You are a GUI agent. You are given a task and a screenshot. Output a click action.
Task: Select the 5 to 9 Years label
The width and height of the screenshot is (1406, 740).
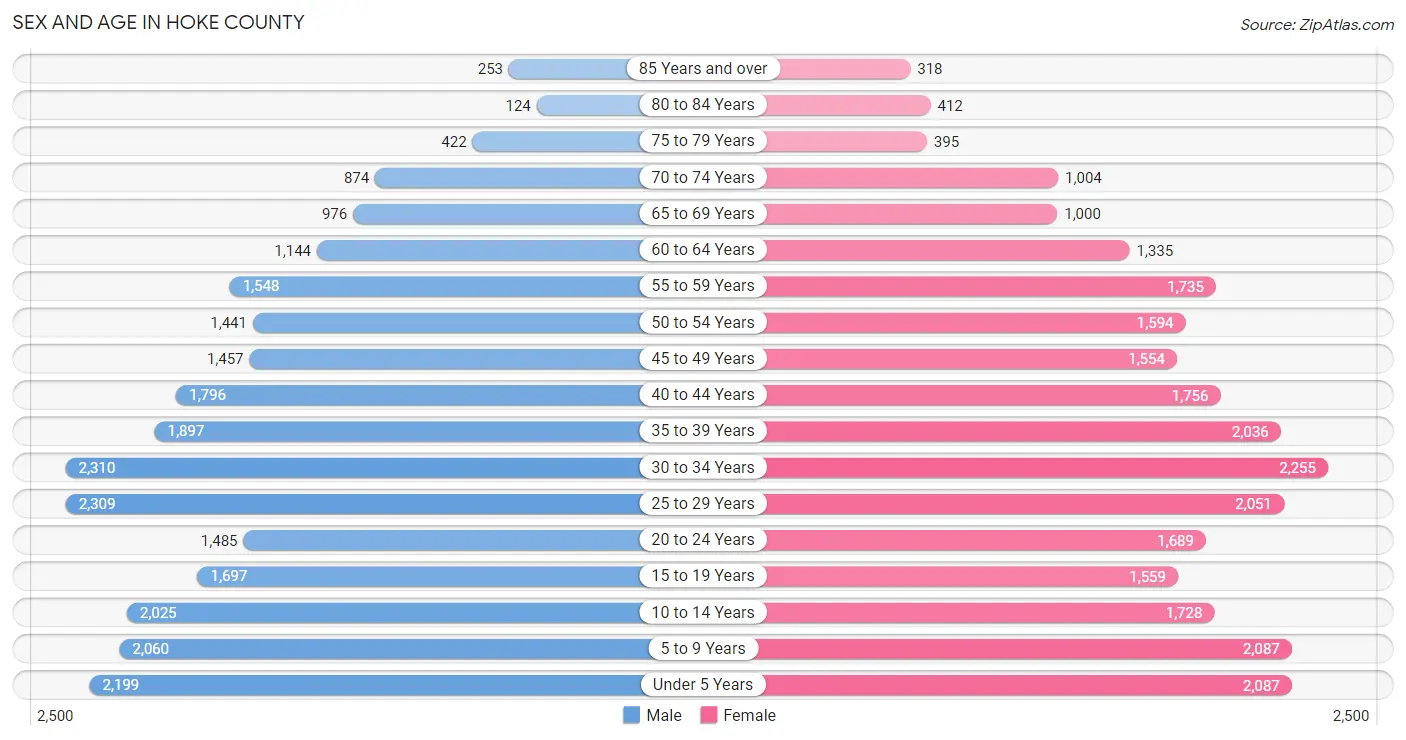tap(703, 648)
